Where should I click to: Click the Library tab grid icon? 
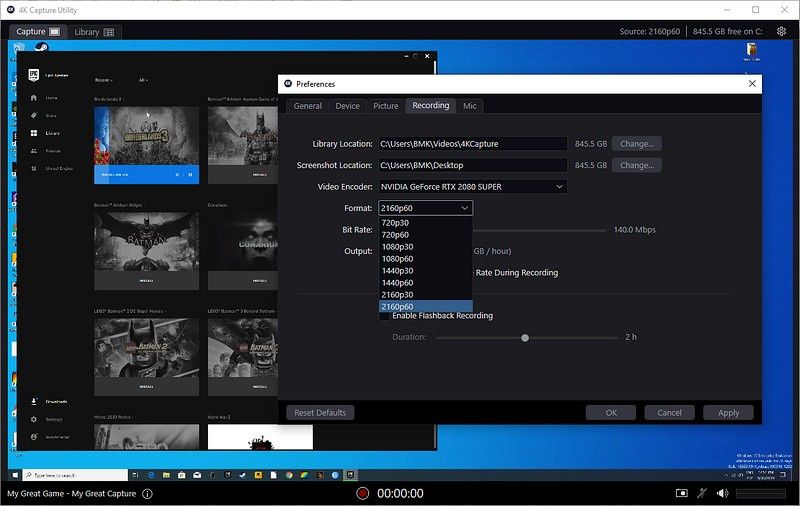tap(109, 32)
